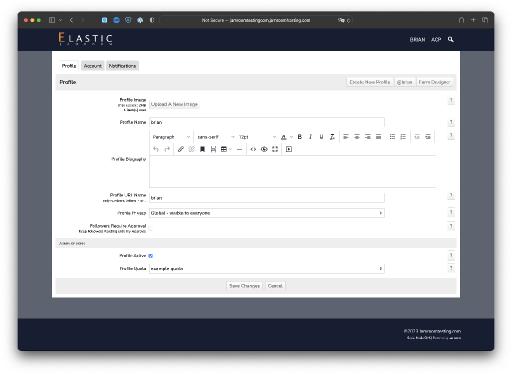
Task: Insert a bulleted list
Action: 392,137
